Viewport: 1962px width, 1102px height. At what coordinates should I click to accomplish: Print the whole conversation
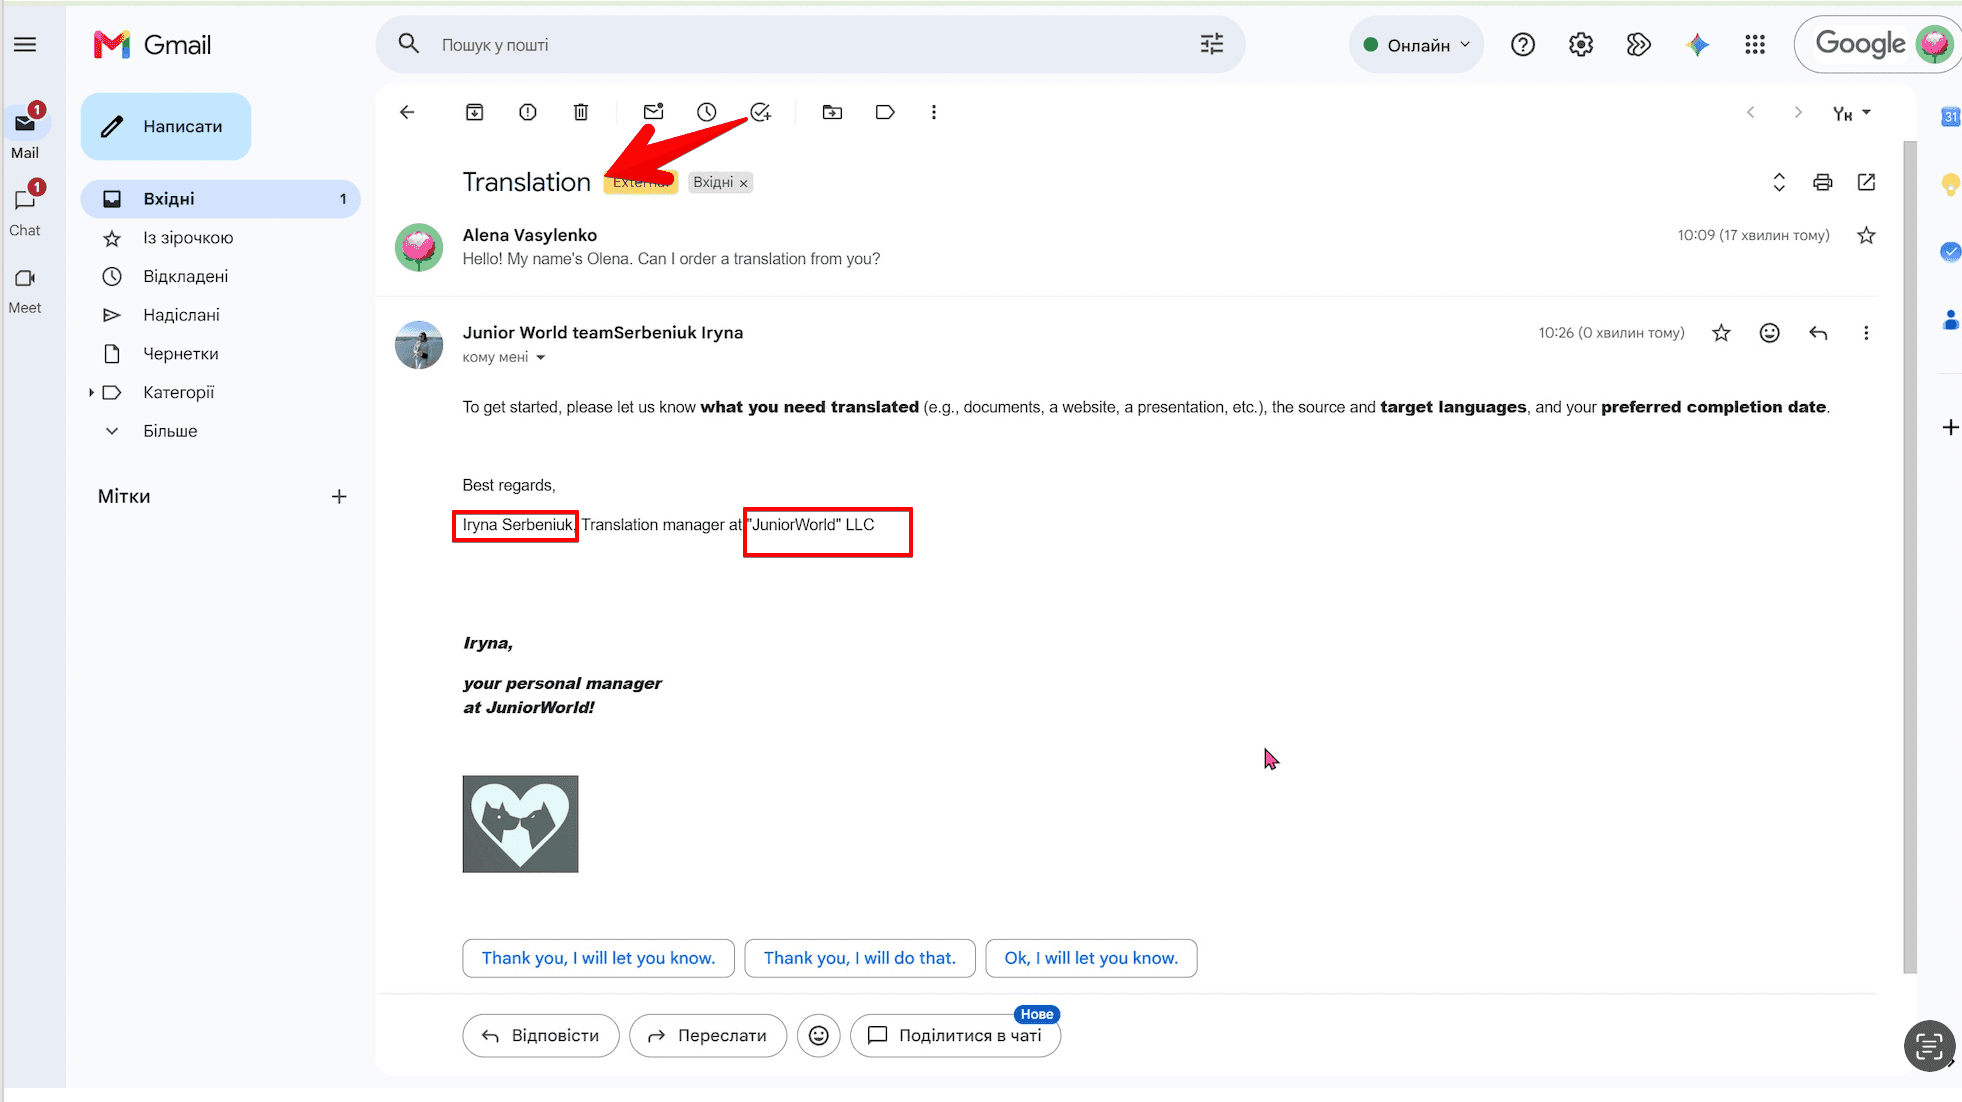tap(1823, 182)
